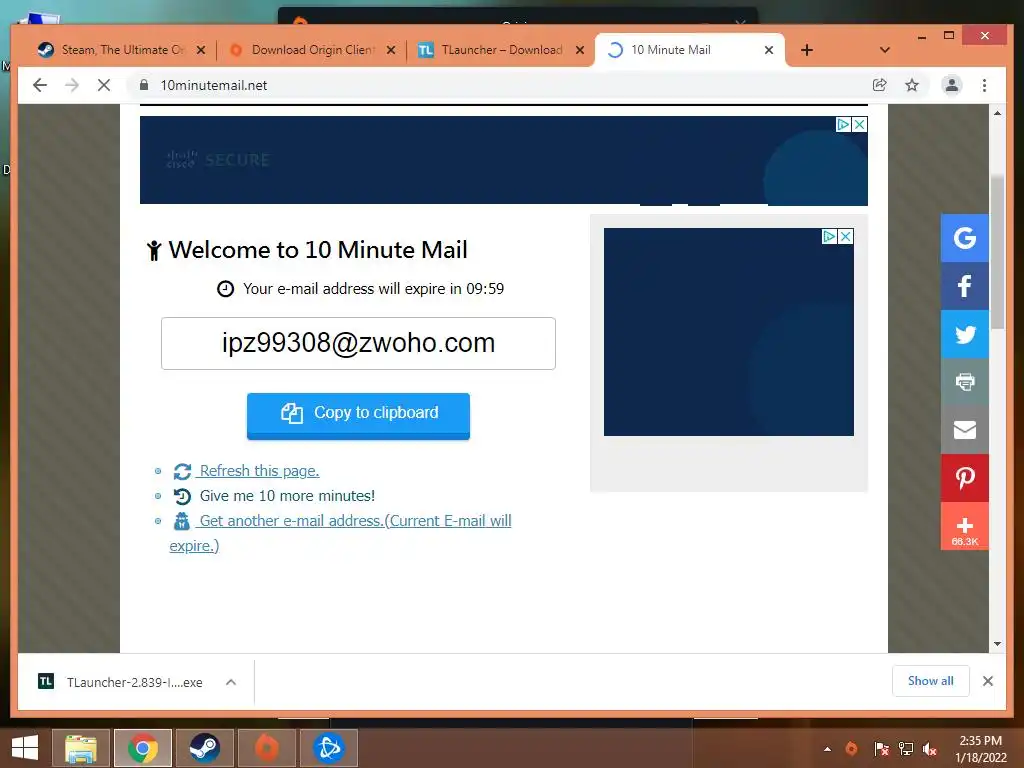Click scrollbar up arrow
Image resolution: width=1024 pixels, height=768 pixels.
click(997, 113)
